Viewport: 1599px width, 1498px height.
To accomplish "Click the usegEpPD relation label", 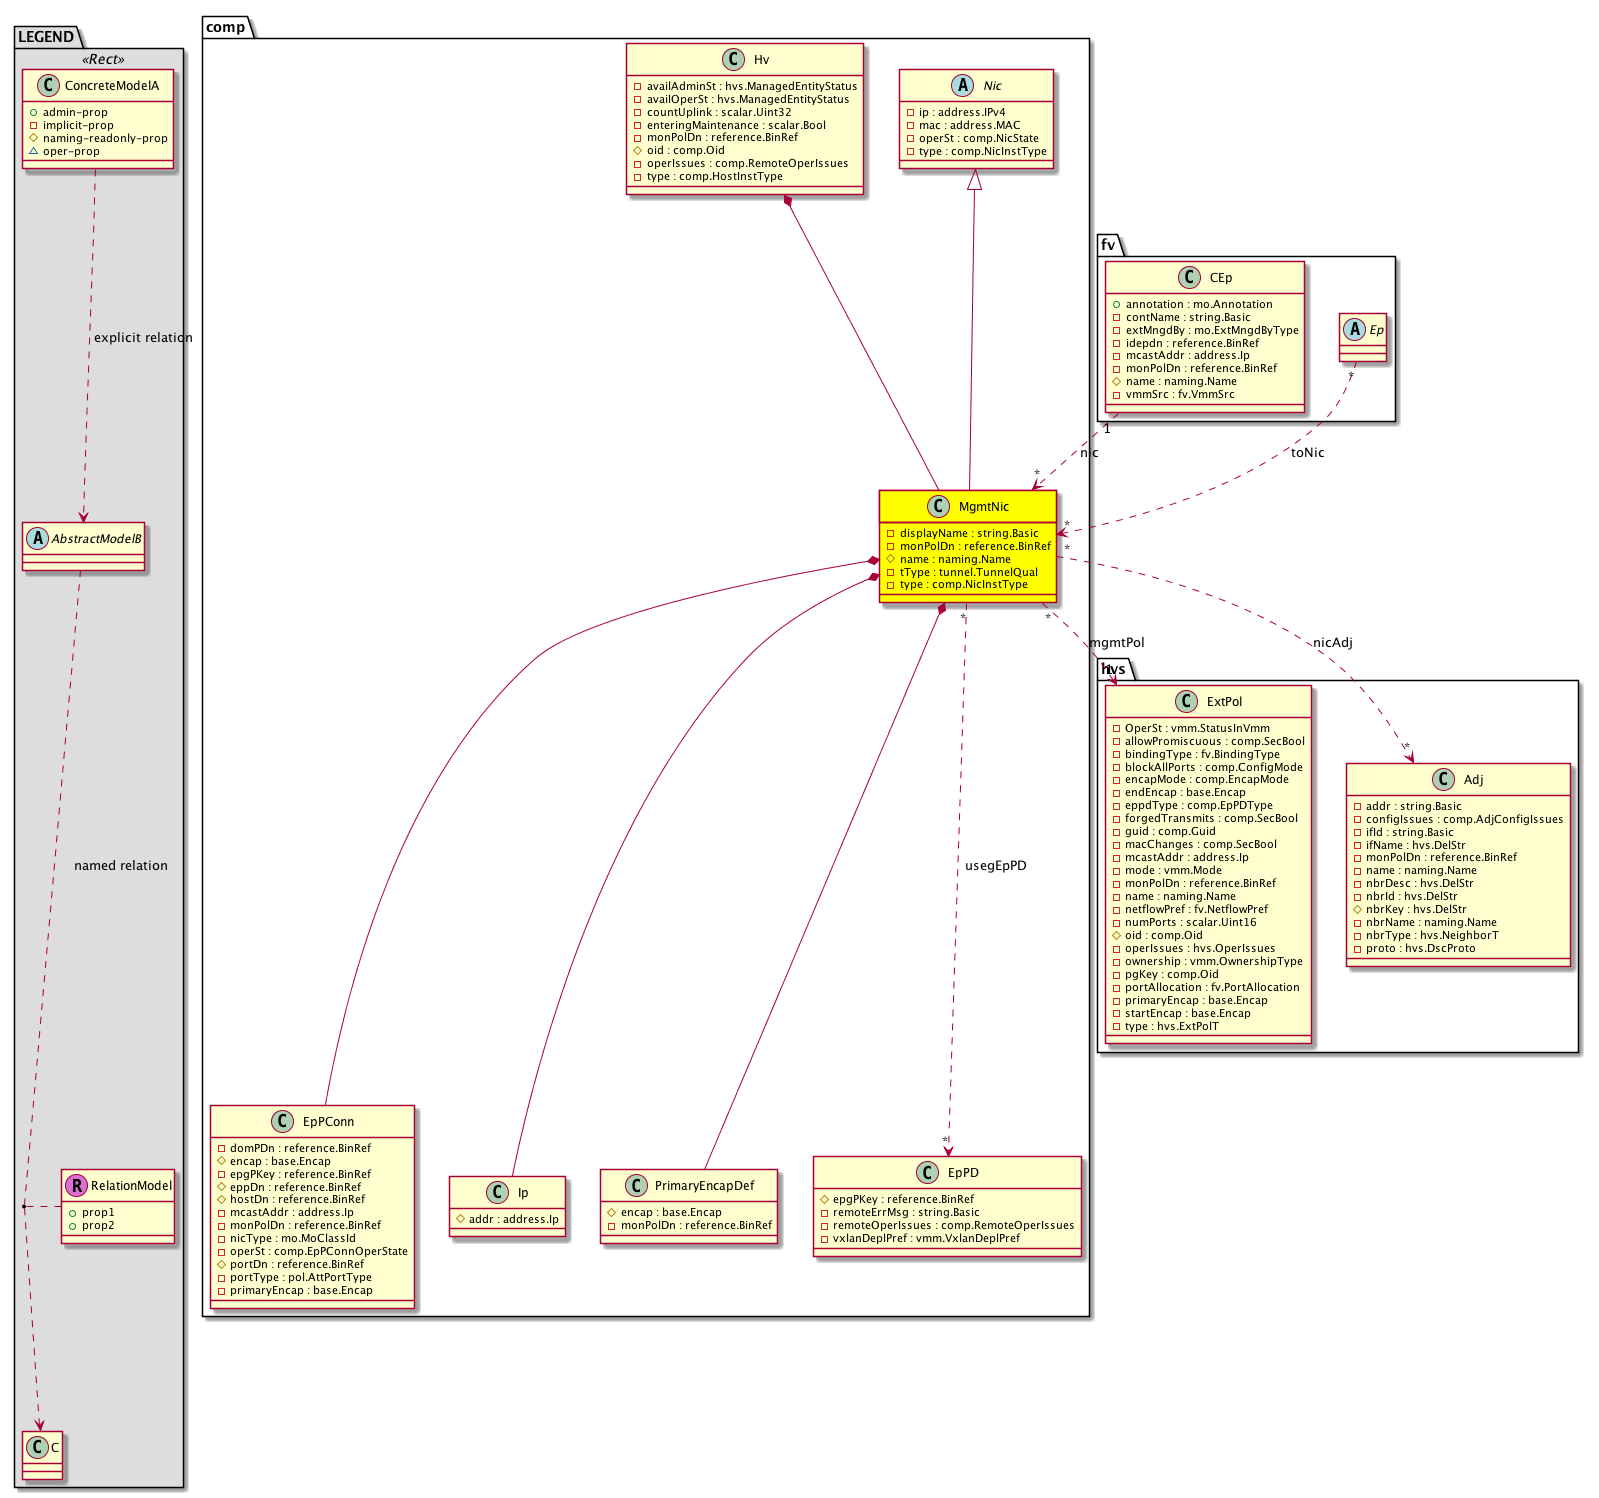I will (995, 865).
